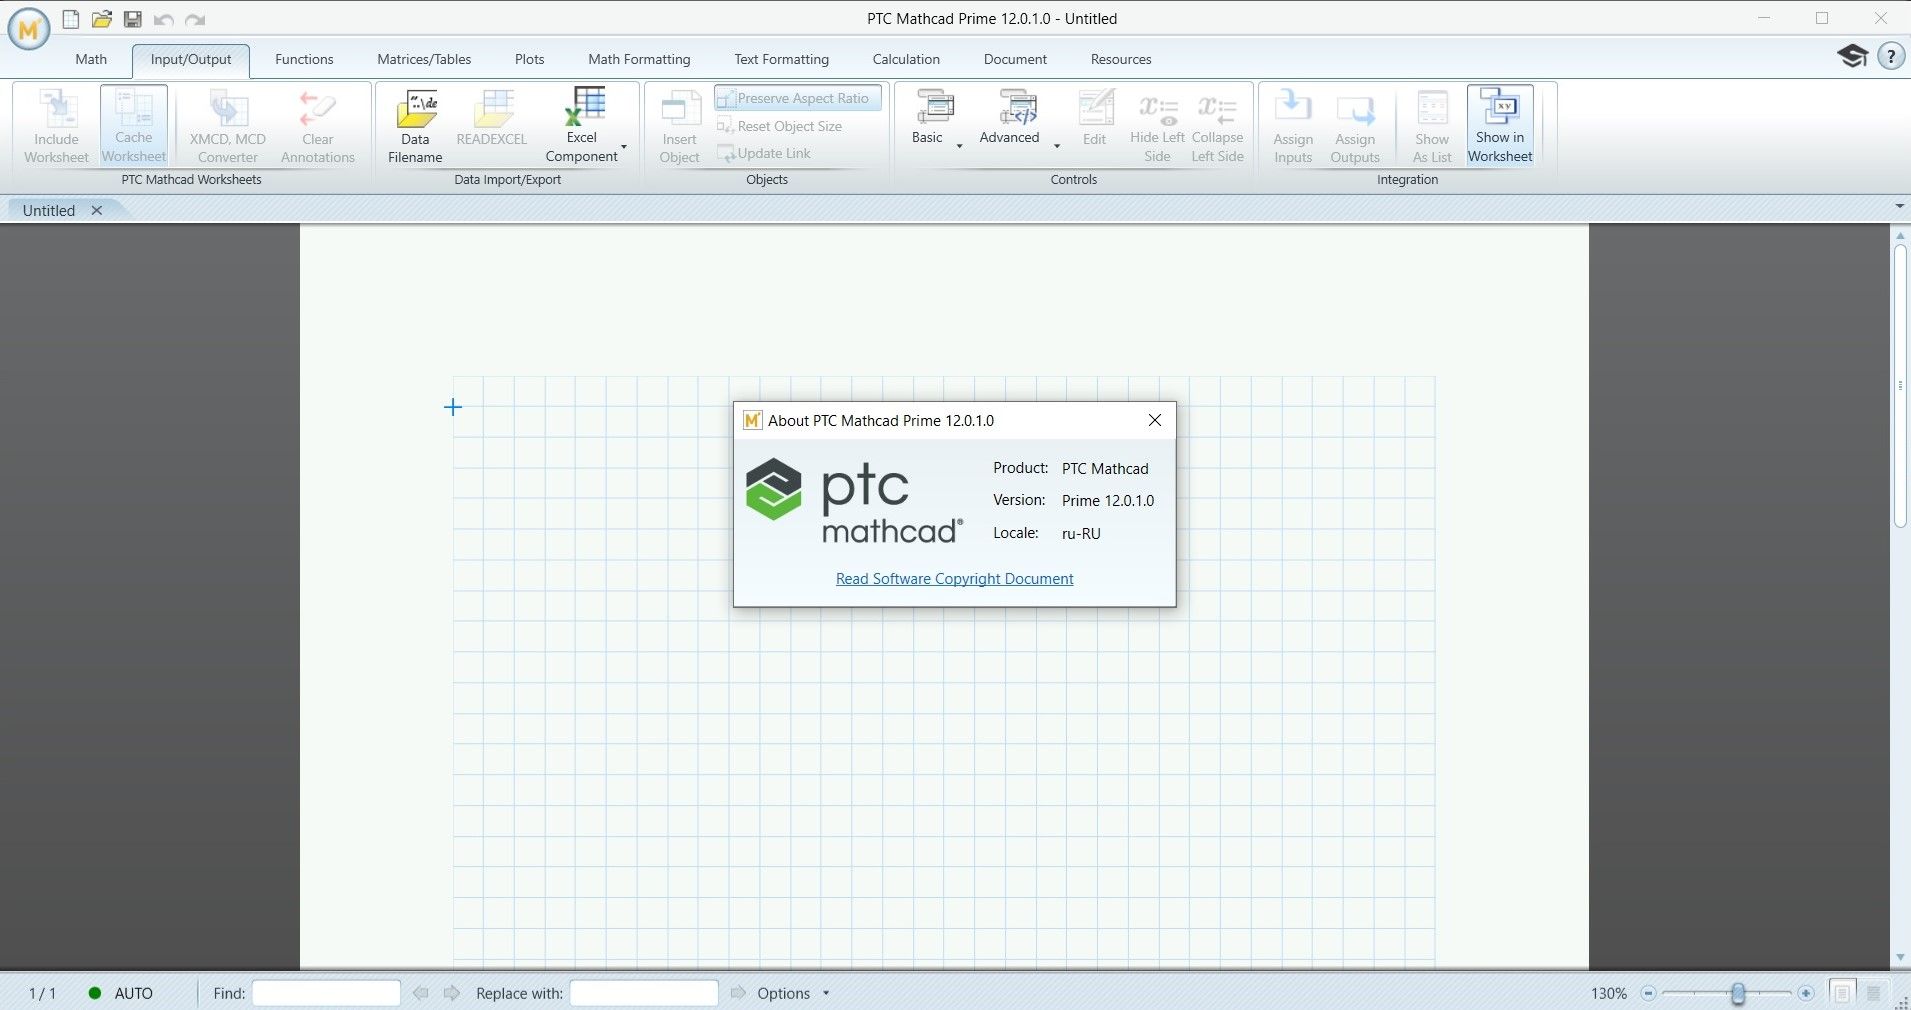Close the About PTC Mathcad Prime dialog
Screen dimensions: 1911x1010
pyautogui.click(x=1155, y=420)
